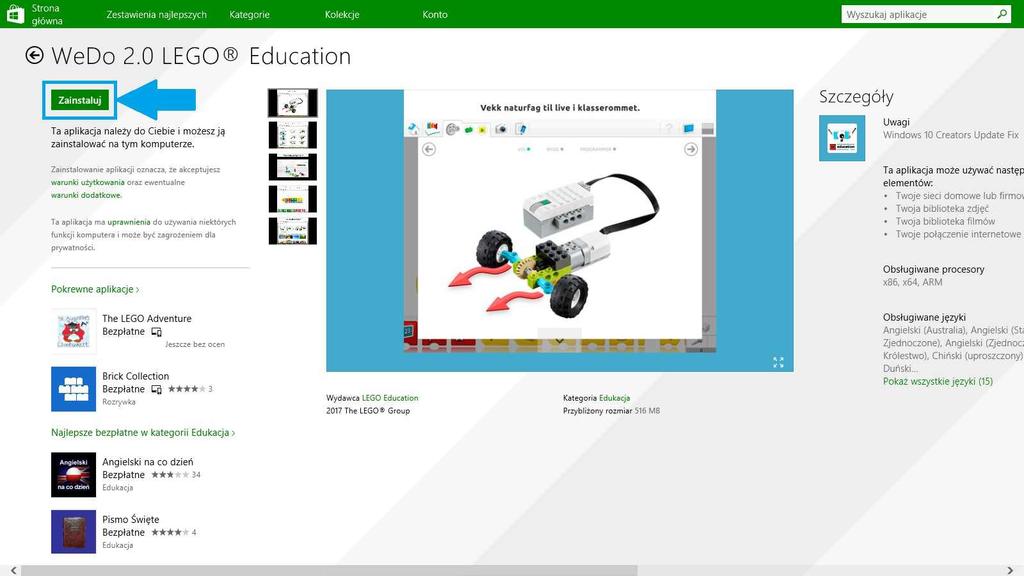Screen dimensions: 1024x576
Task: Open the Brick Collection app icon
Action: click(73, 389)
